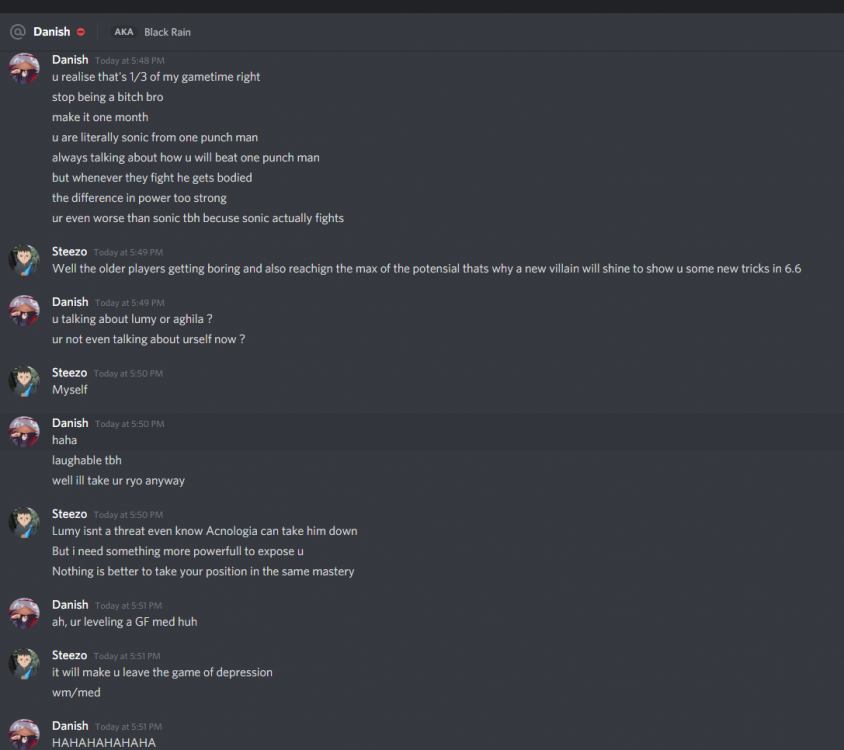
Task: Click the Danish username above 'haha'
Action: coord(70,423)
